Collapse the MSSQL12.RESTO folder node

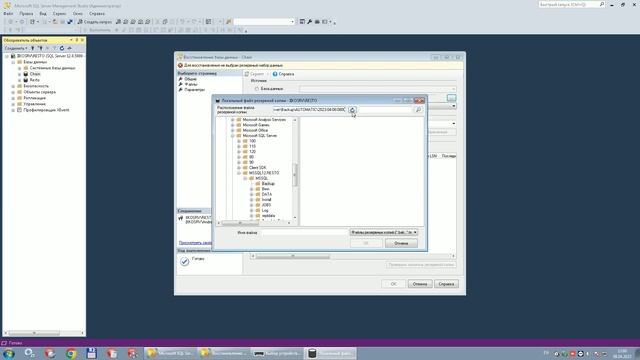click(239, 173)
